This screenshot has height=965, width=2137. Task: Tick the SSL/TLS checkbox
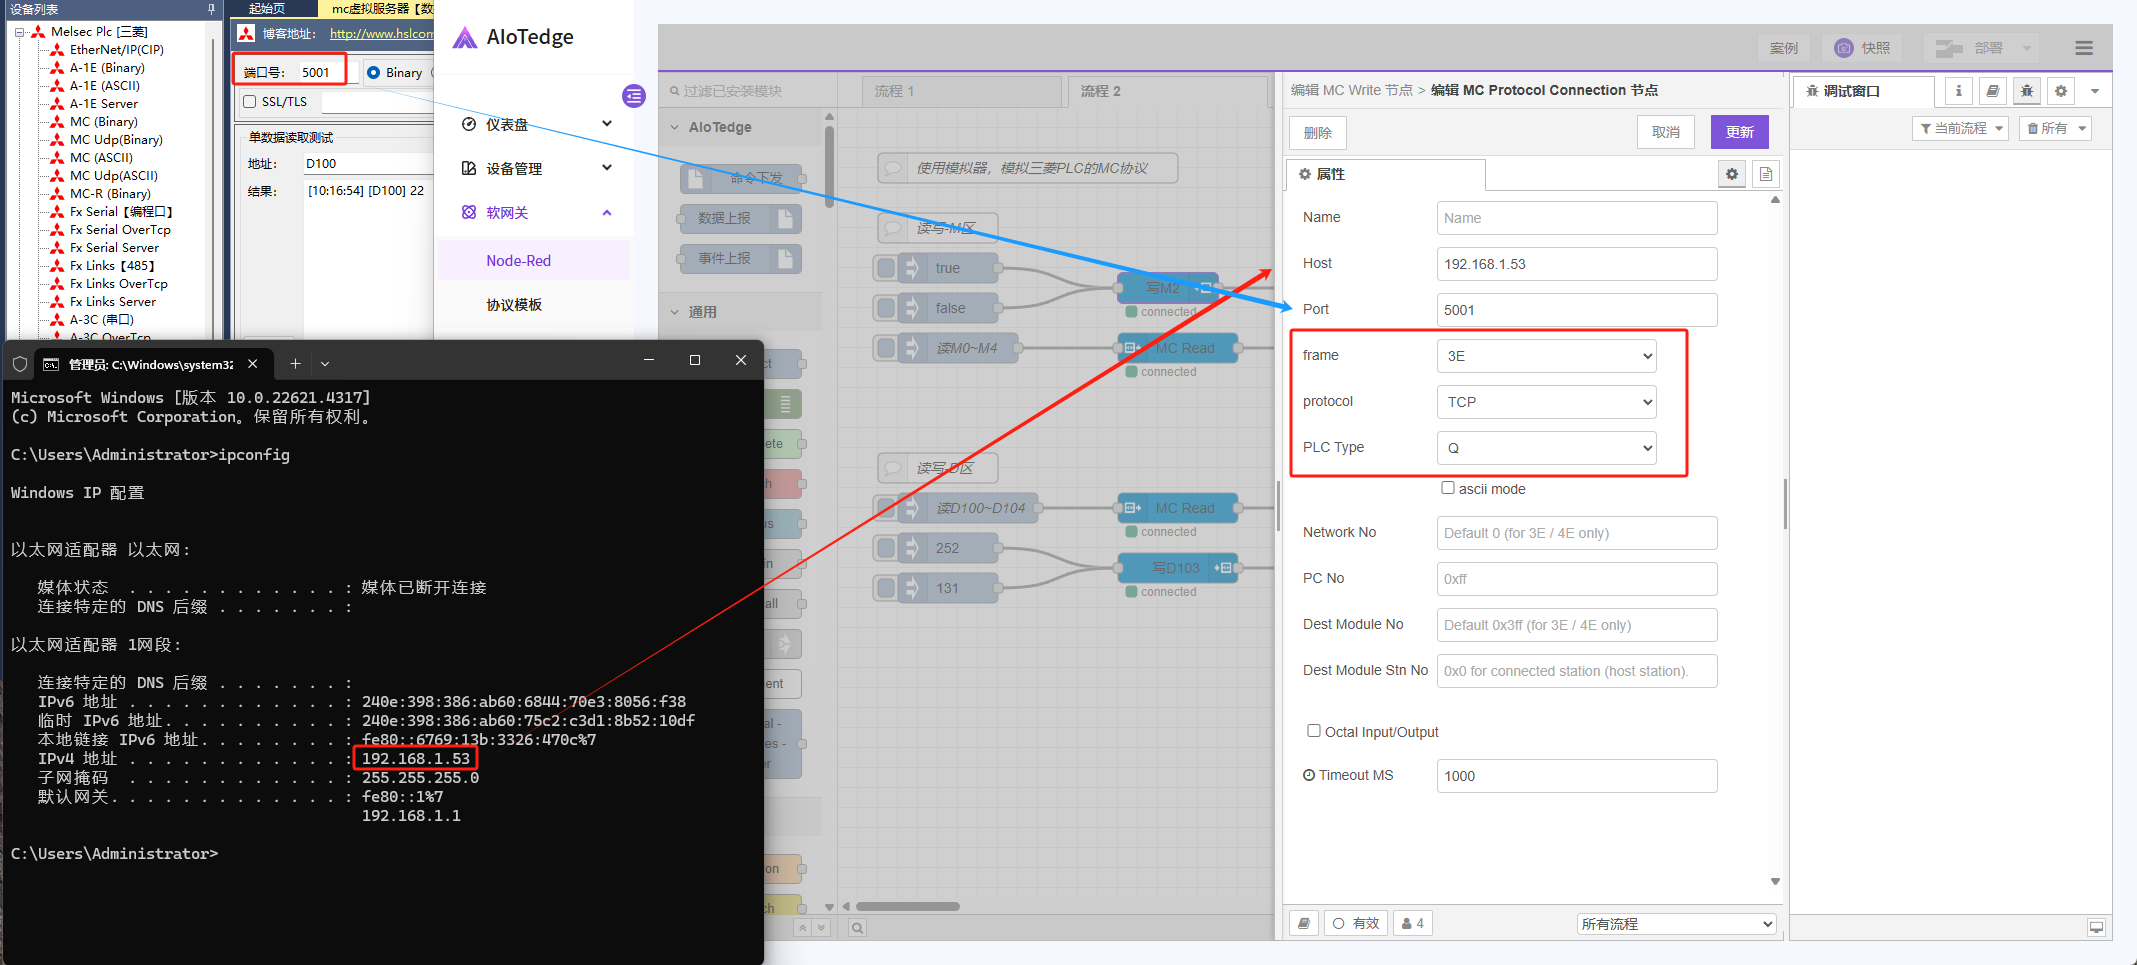[x=250, y=102]
